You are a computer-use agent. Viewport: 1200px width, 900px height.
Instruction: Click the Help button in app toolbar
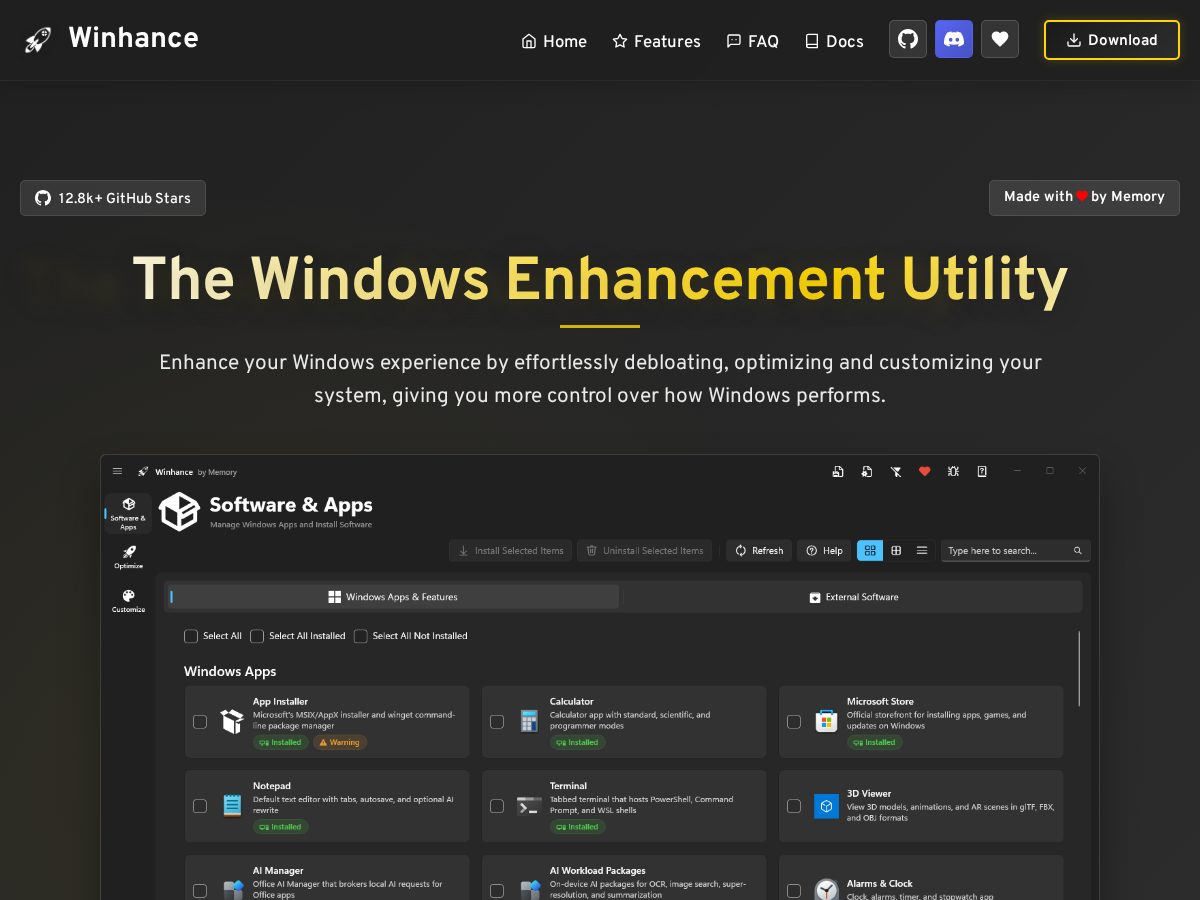click(x=825, y=550)
